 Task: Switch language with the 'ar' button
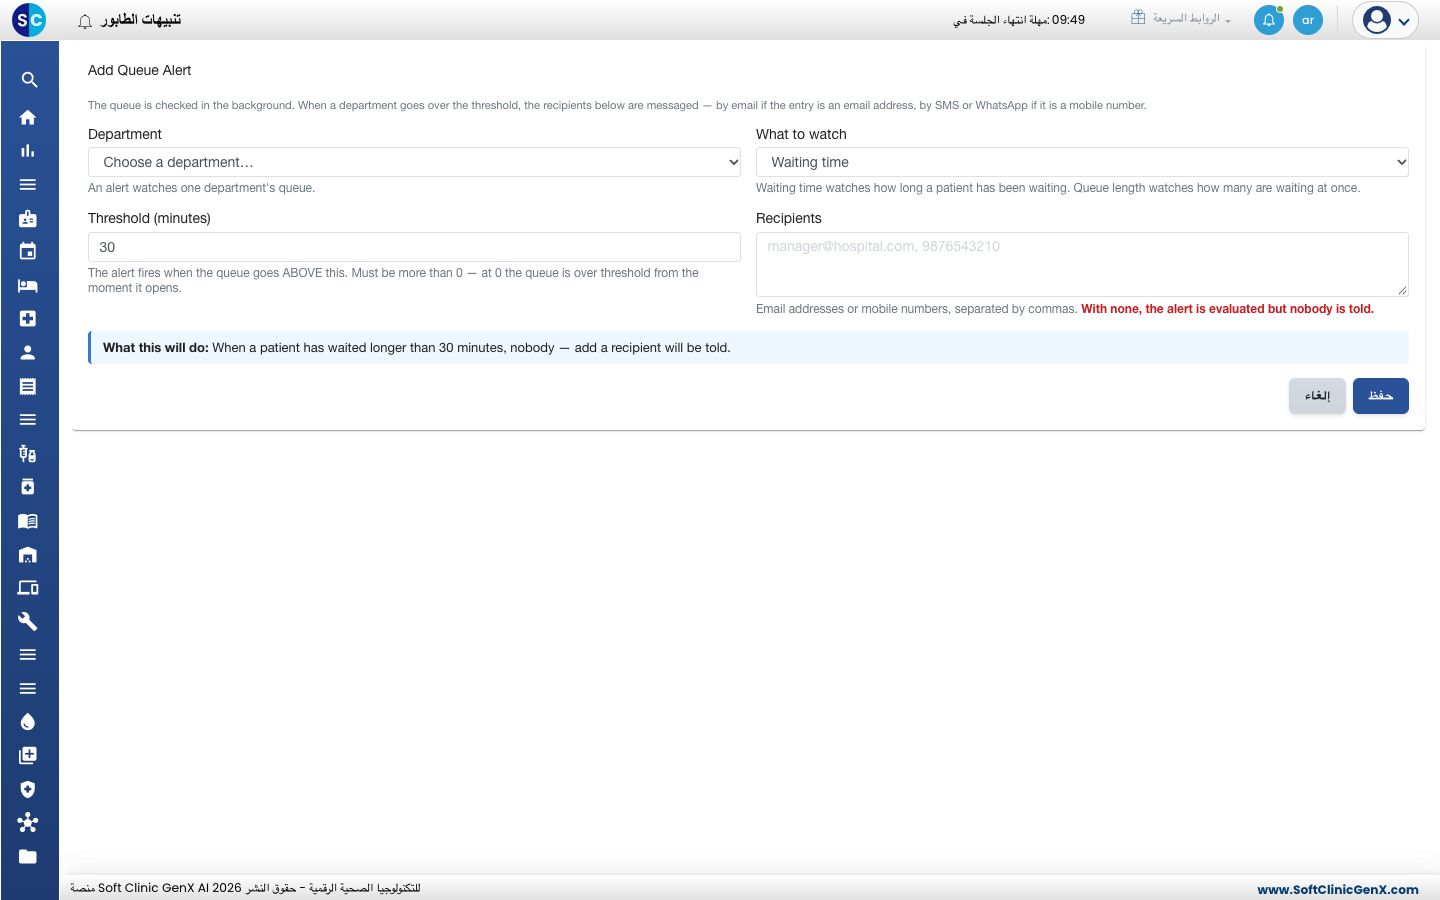[x=1308, y=20]
